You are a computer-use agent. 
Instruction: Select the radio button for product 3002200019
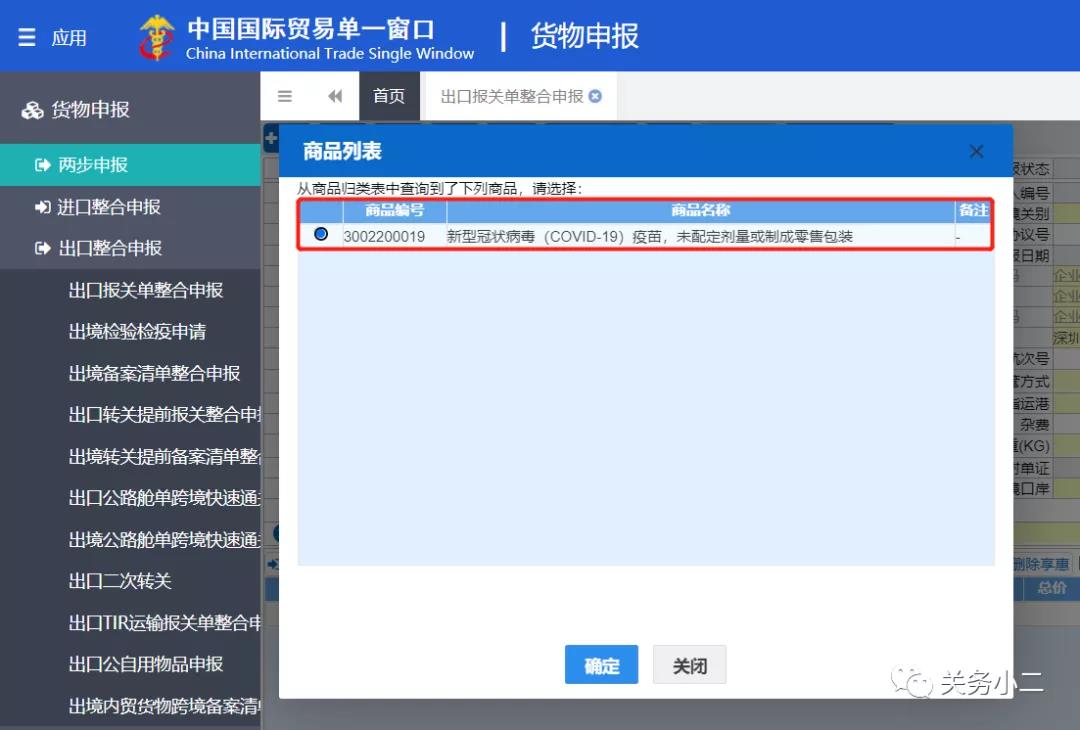[321, 235]
